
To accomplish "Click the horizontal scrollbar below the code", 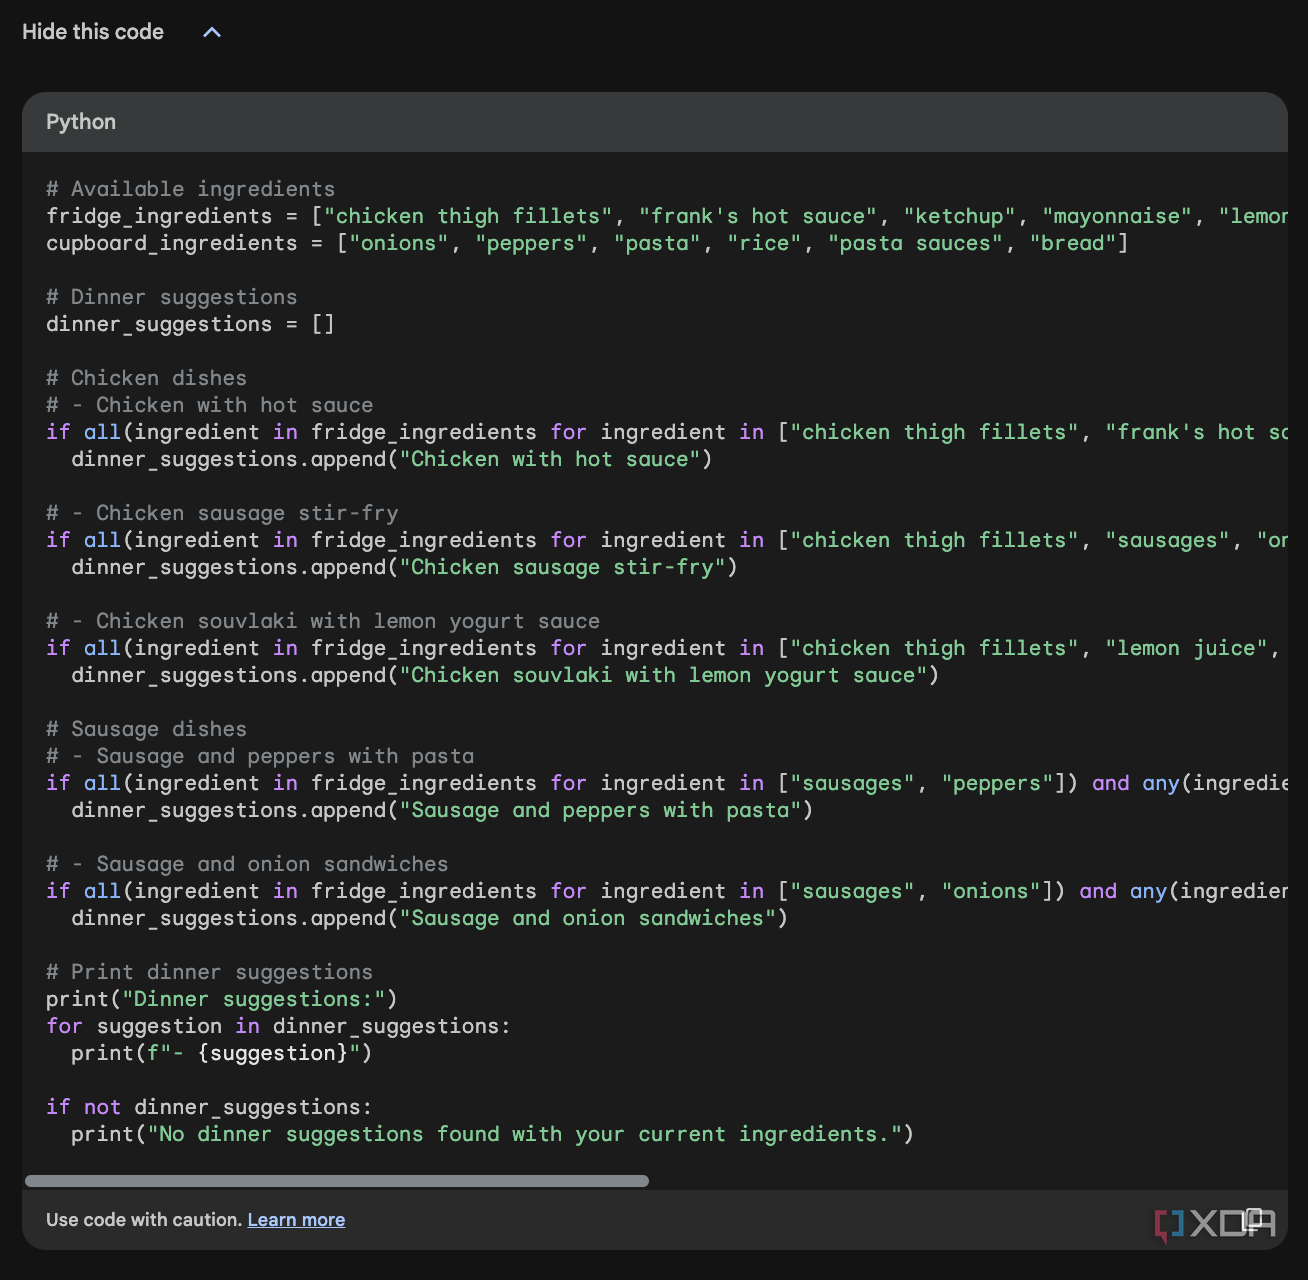I will pos(337,1181).
